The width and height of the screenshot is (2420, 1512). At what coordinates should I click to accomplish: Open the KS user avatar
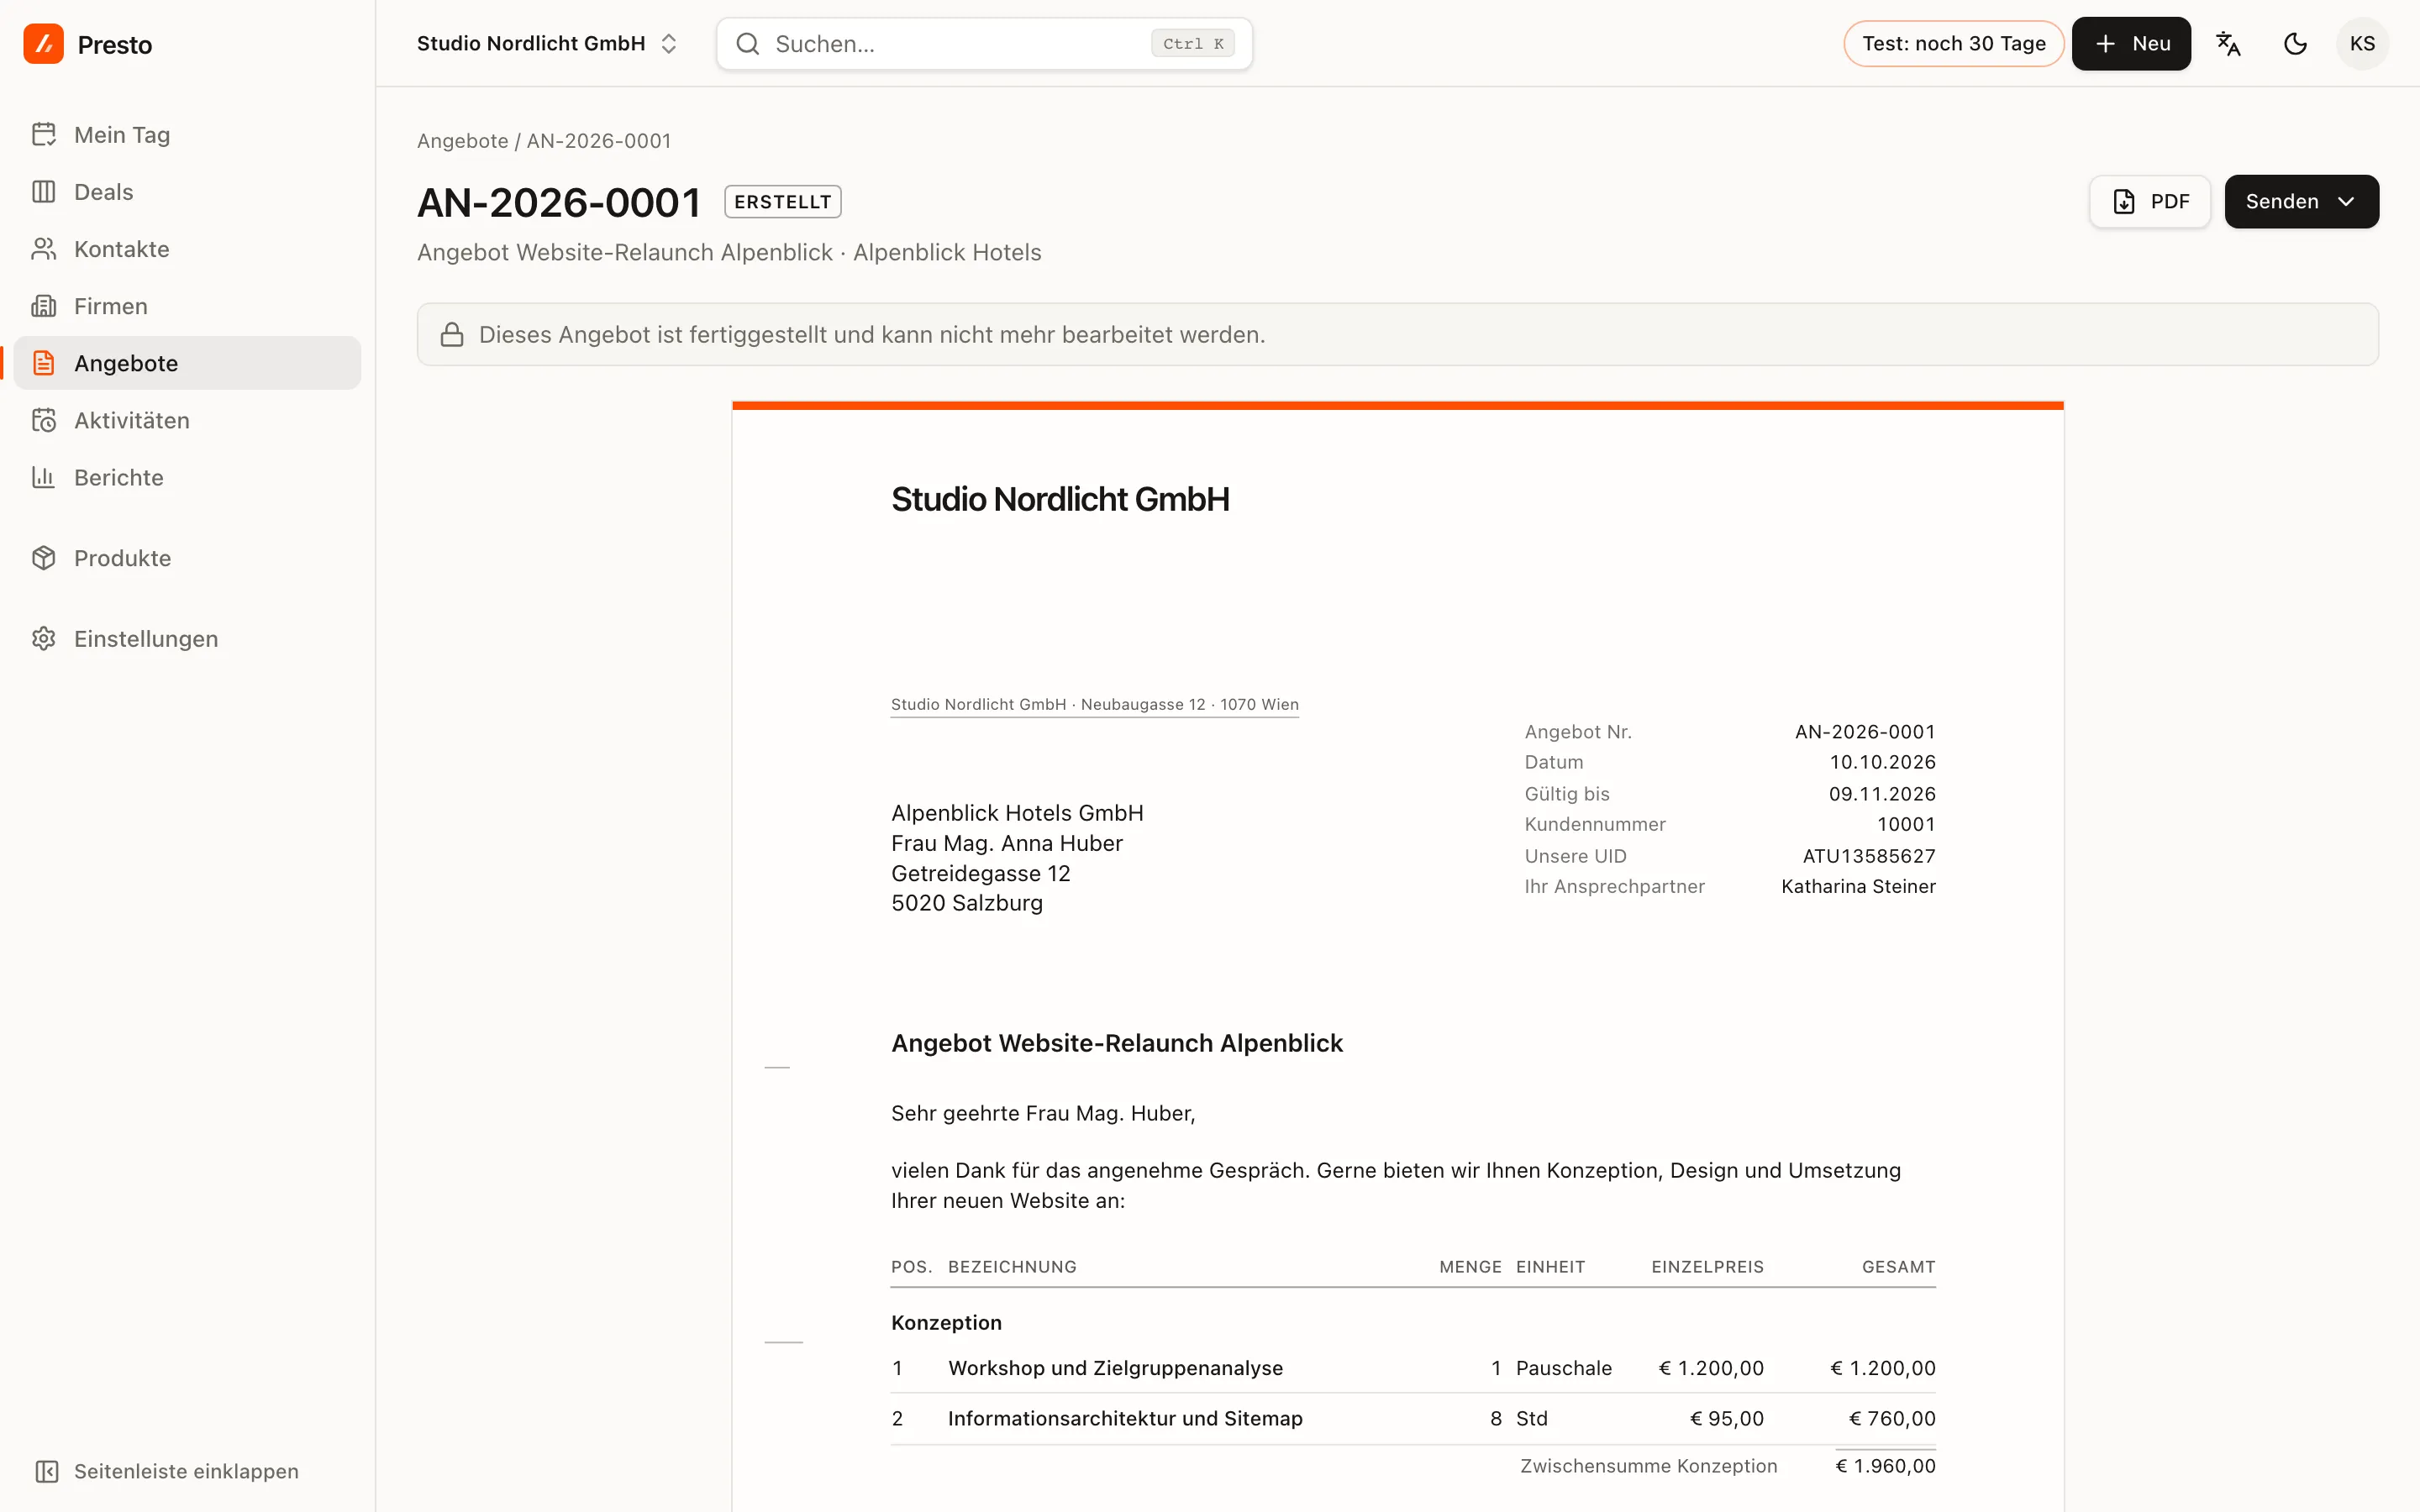(x=2362, y=44)
